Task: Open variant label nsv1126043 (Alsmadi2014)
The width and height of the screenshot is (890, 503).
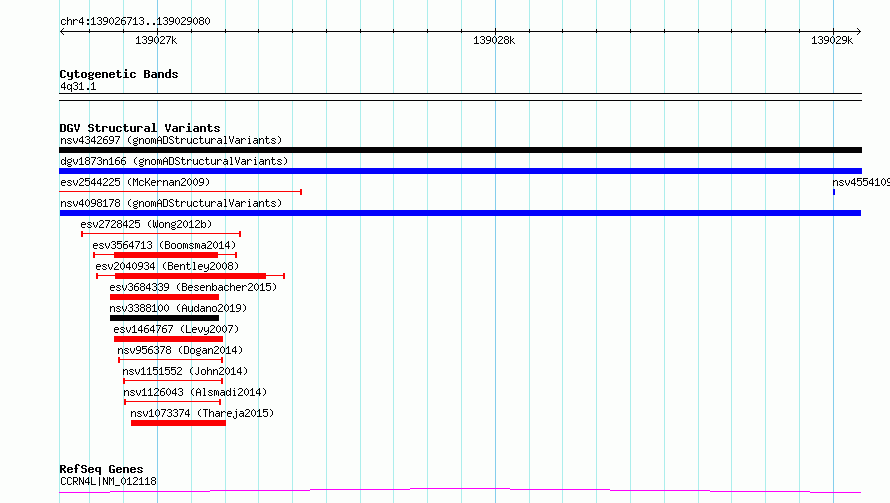Action: pyautogui.click(x=195, y=392)
